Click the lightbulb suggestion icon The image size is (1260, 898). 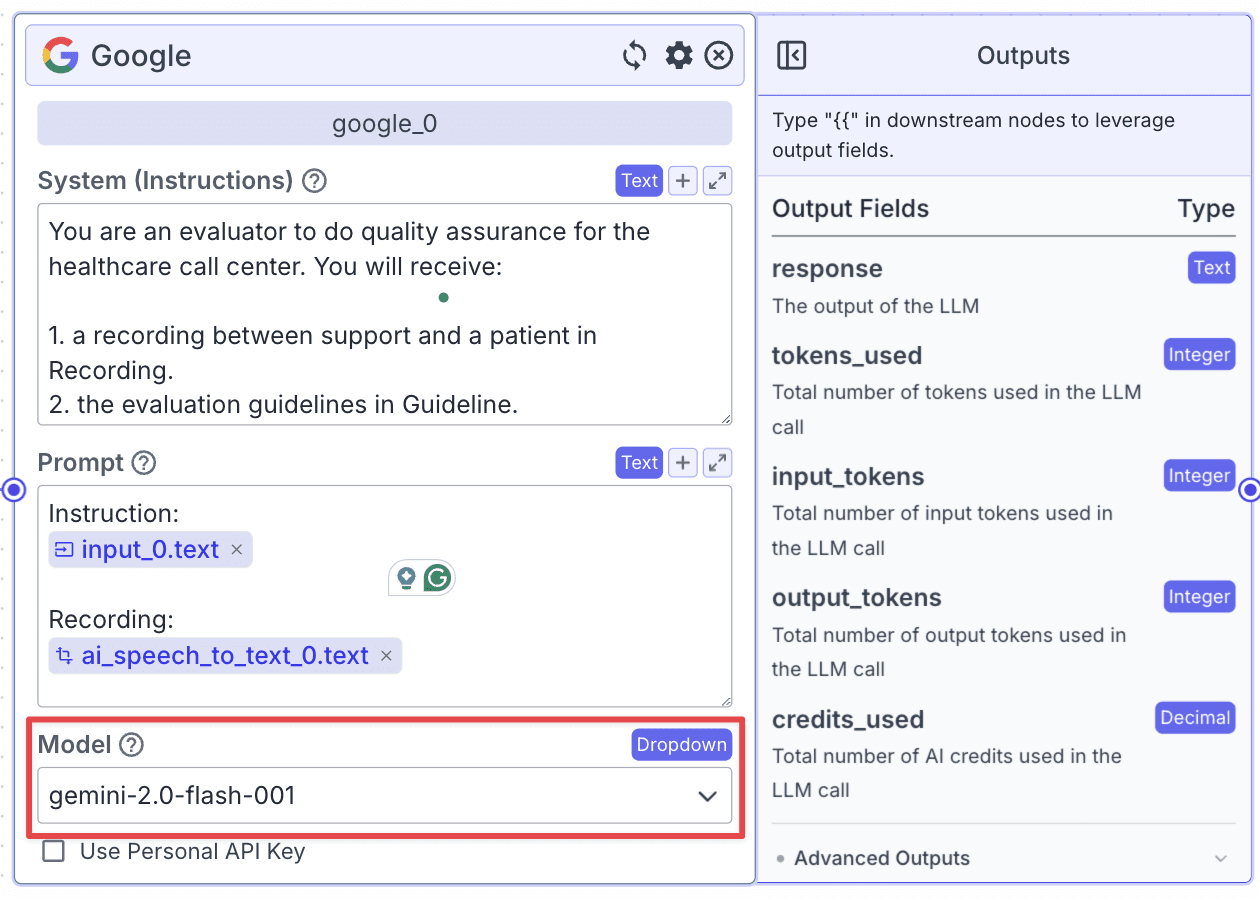point(406,578)
